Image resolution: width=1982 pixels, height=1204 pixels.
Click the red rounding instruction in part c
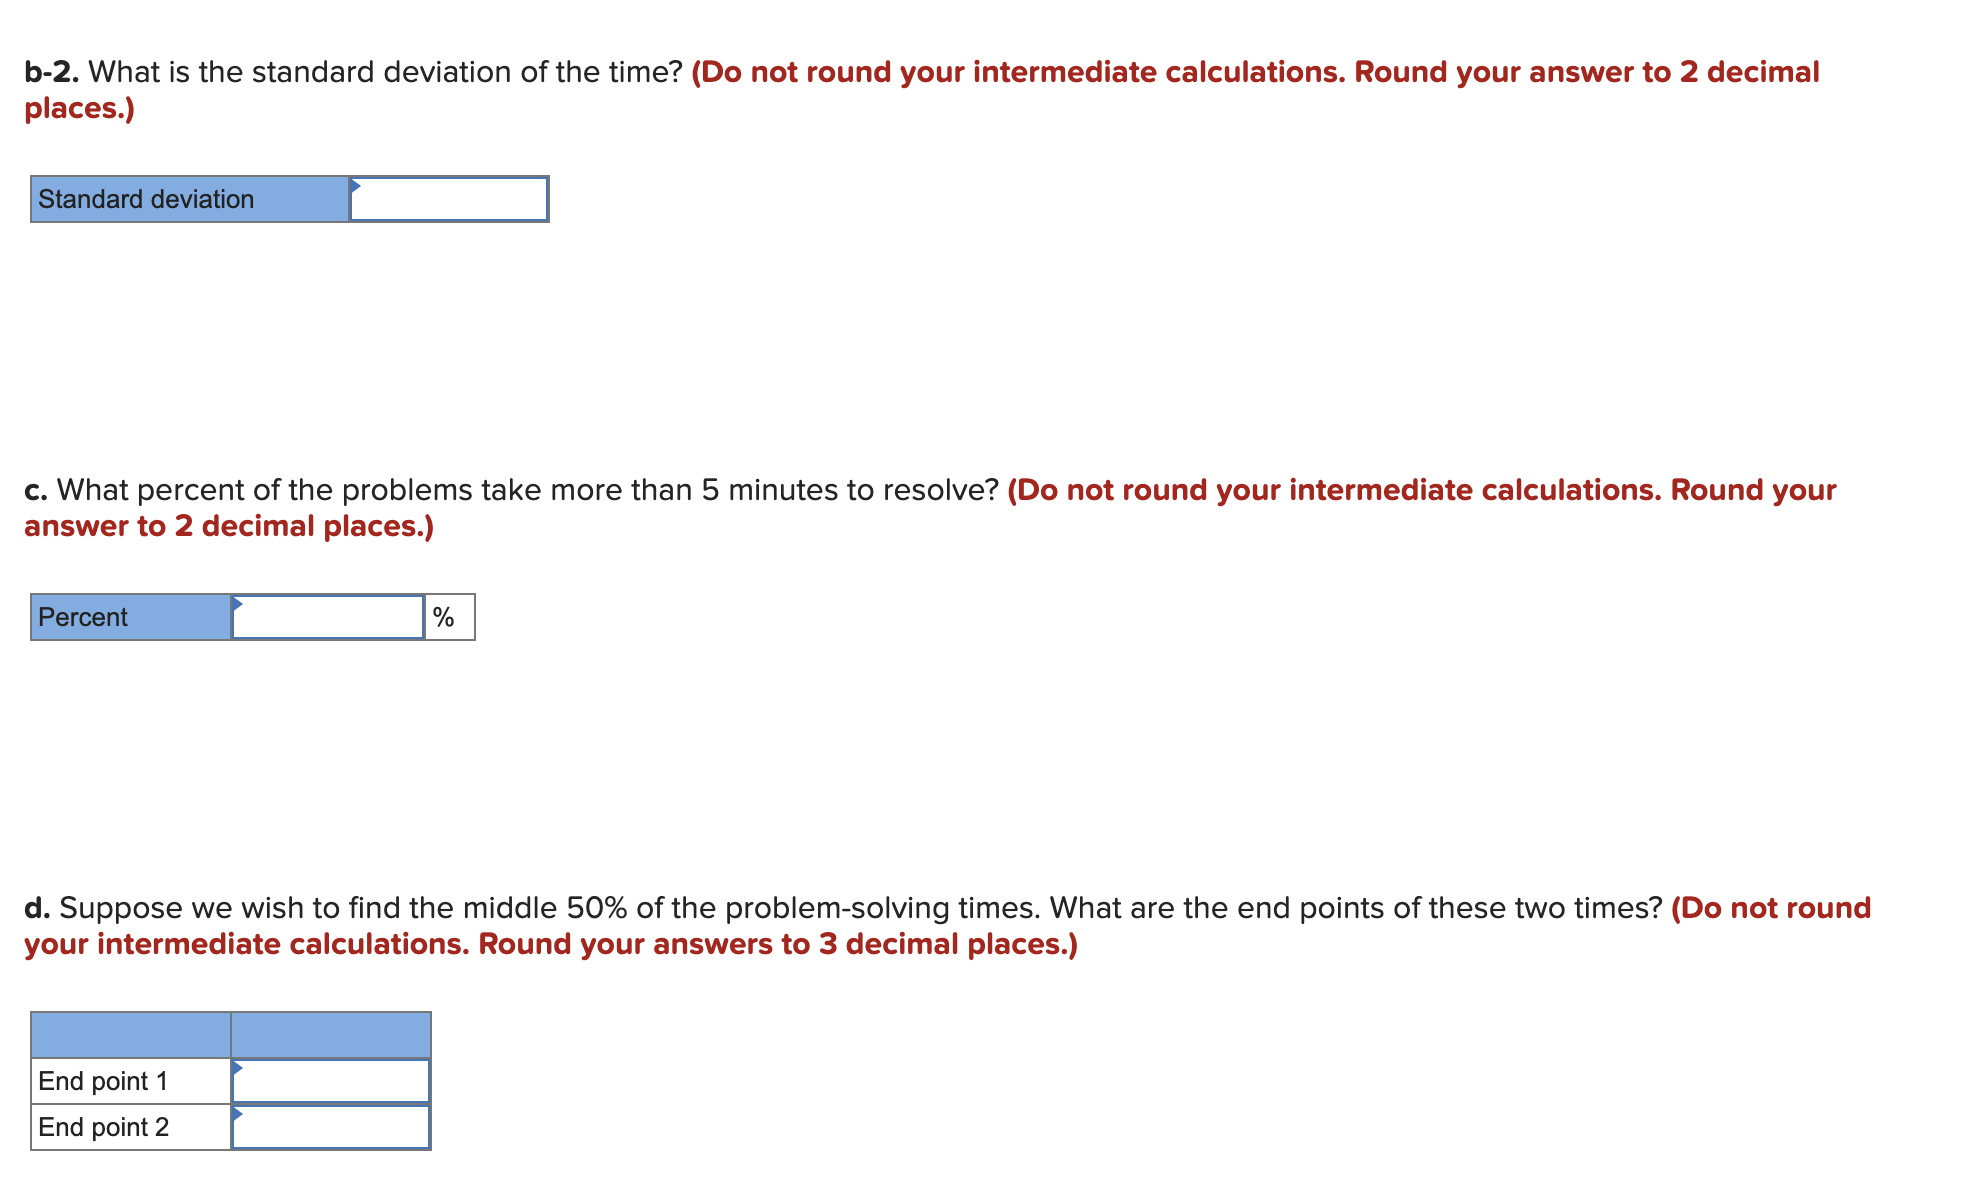click(1400, 489)
